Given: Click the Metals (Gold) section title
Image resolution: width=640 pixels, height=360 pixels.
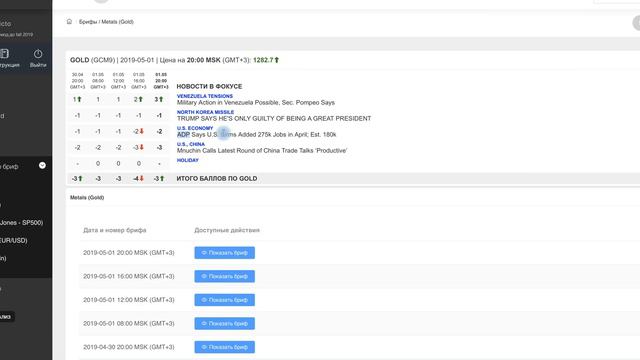Looking at the screenshot, I should pyautogui.click(x=87, y=198).
